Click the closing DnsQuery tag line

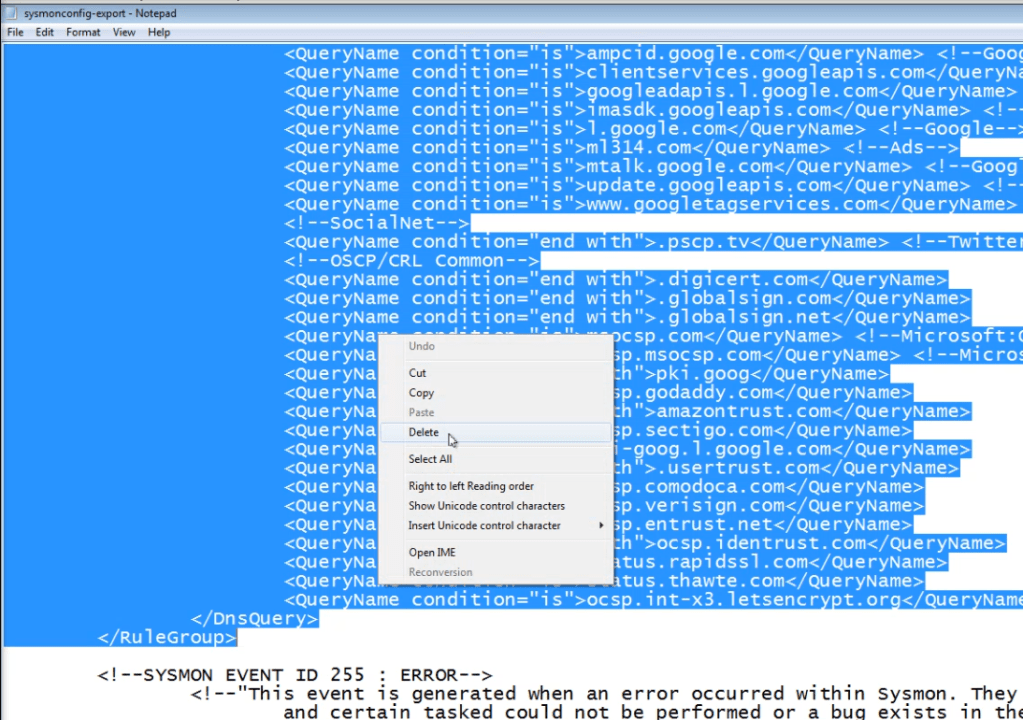click(254, 618)
